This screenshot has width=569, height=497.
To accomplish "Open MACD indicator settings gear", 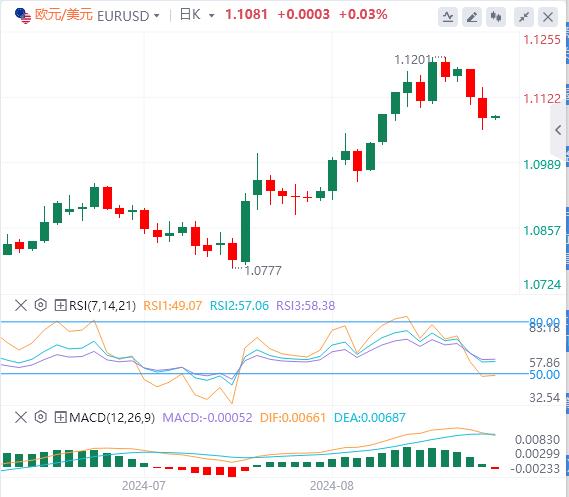I will pos(41,417).
